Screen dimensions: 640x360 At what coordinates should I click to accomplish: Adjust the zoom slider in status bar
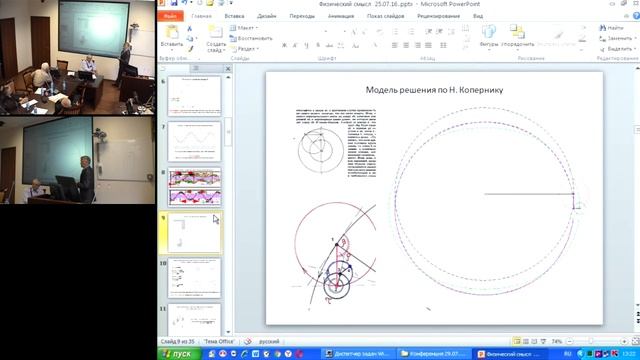click(x=591, y=341)
